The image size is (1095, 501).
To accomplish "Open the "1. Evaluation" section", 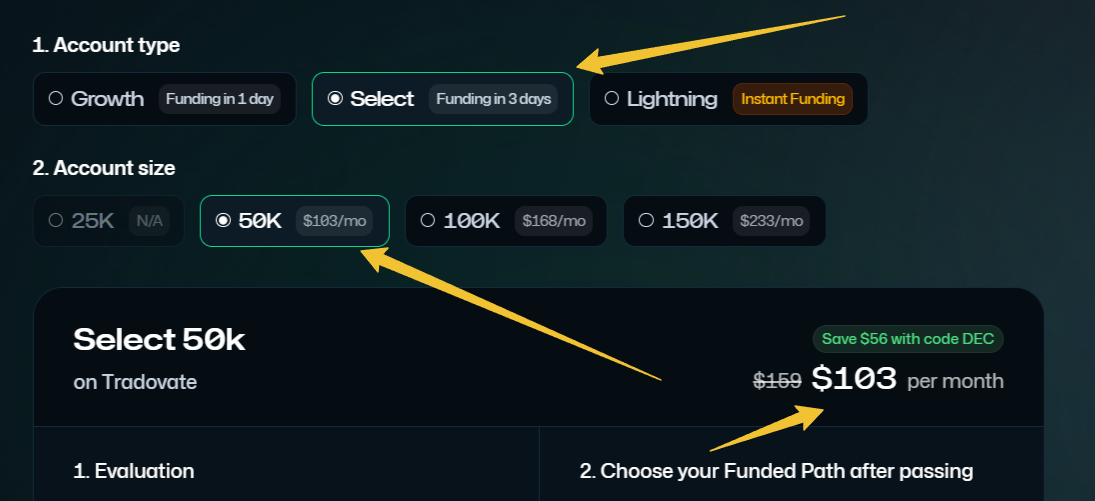I will click(134, 471).
